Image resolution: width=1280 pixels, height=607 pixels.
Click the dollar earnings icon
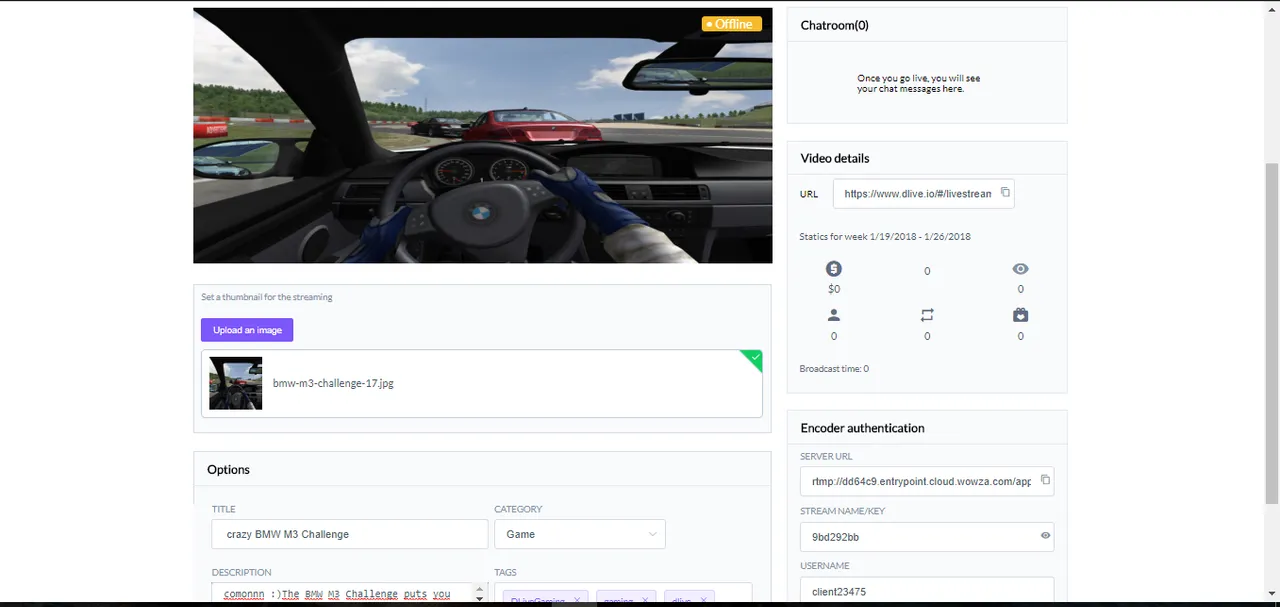(x=834, y=269)
